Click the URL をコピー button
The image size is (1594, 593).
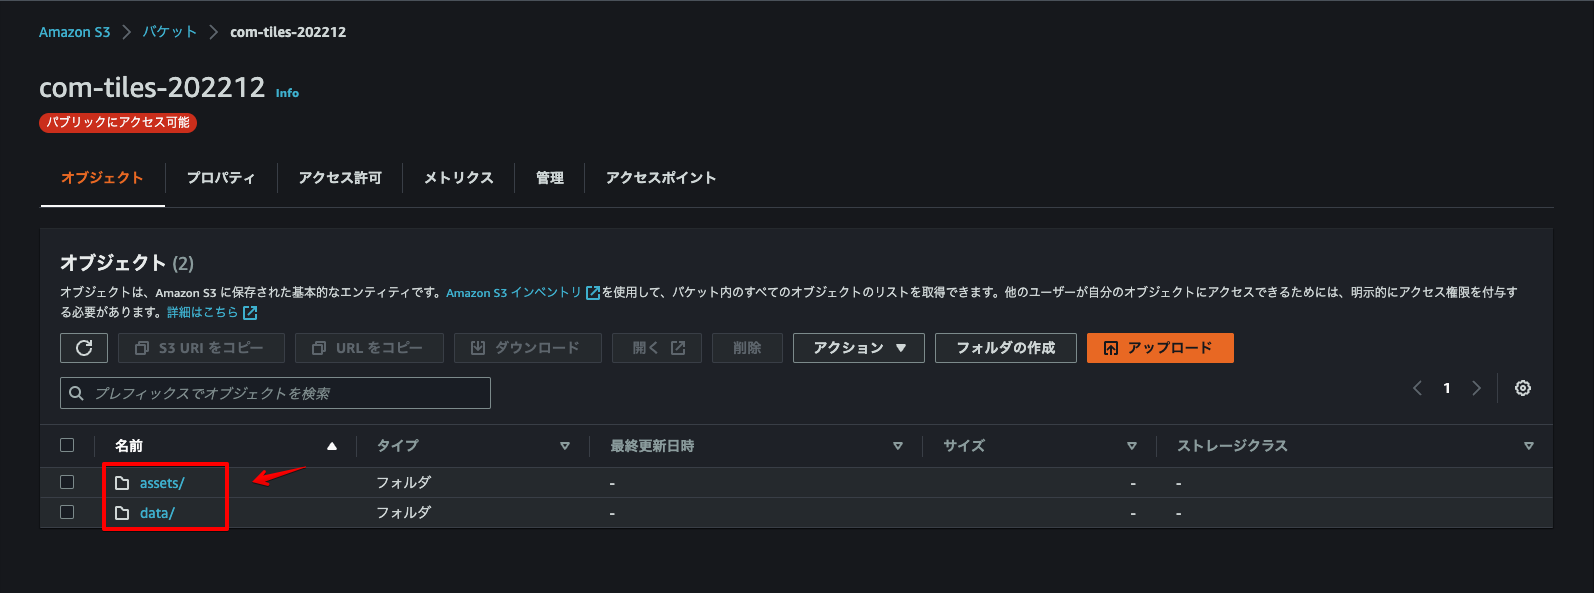pos(369,348)
